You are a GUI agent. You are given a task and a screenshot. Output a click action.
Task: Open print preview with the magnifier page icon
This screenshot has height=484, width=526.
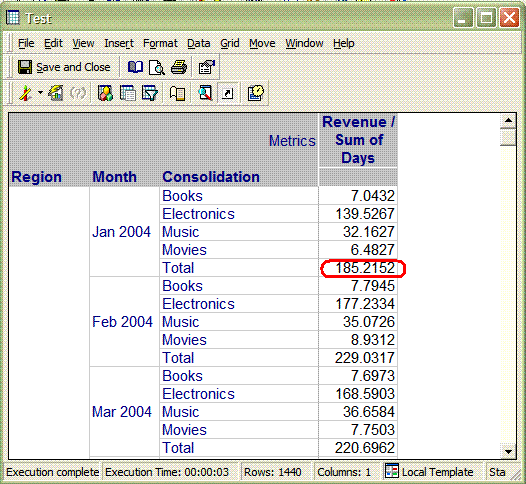156,67
